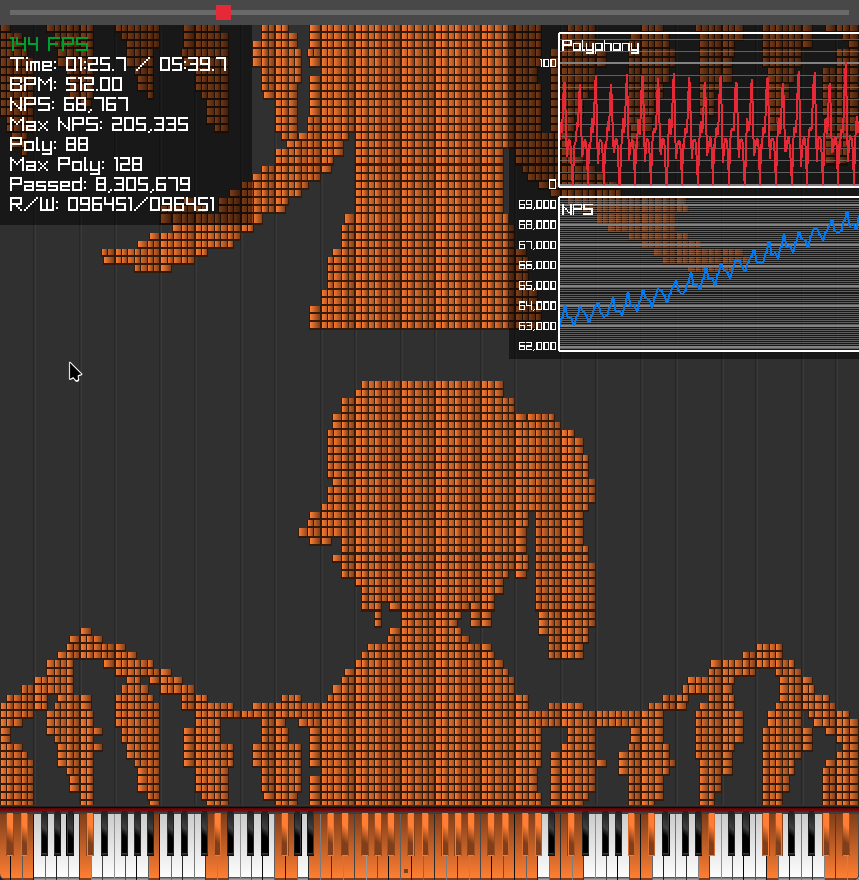Click the 100 label on Polyphony axis
The height and width of the screenshot is (880, 859).
[547, 63]
